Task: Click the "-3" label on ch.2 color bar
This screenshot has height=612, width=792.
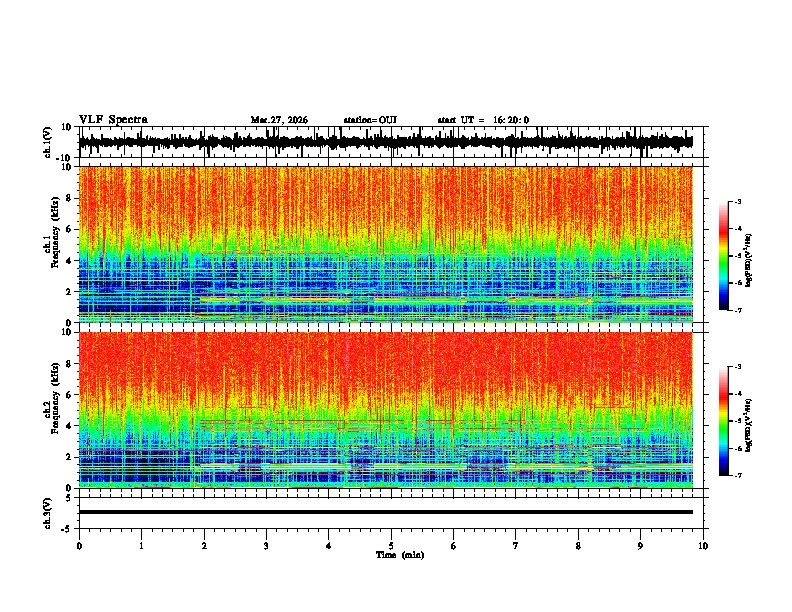Action: click(737, 367)
